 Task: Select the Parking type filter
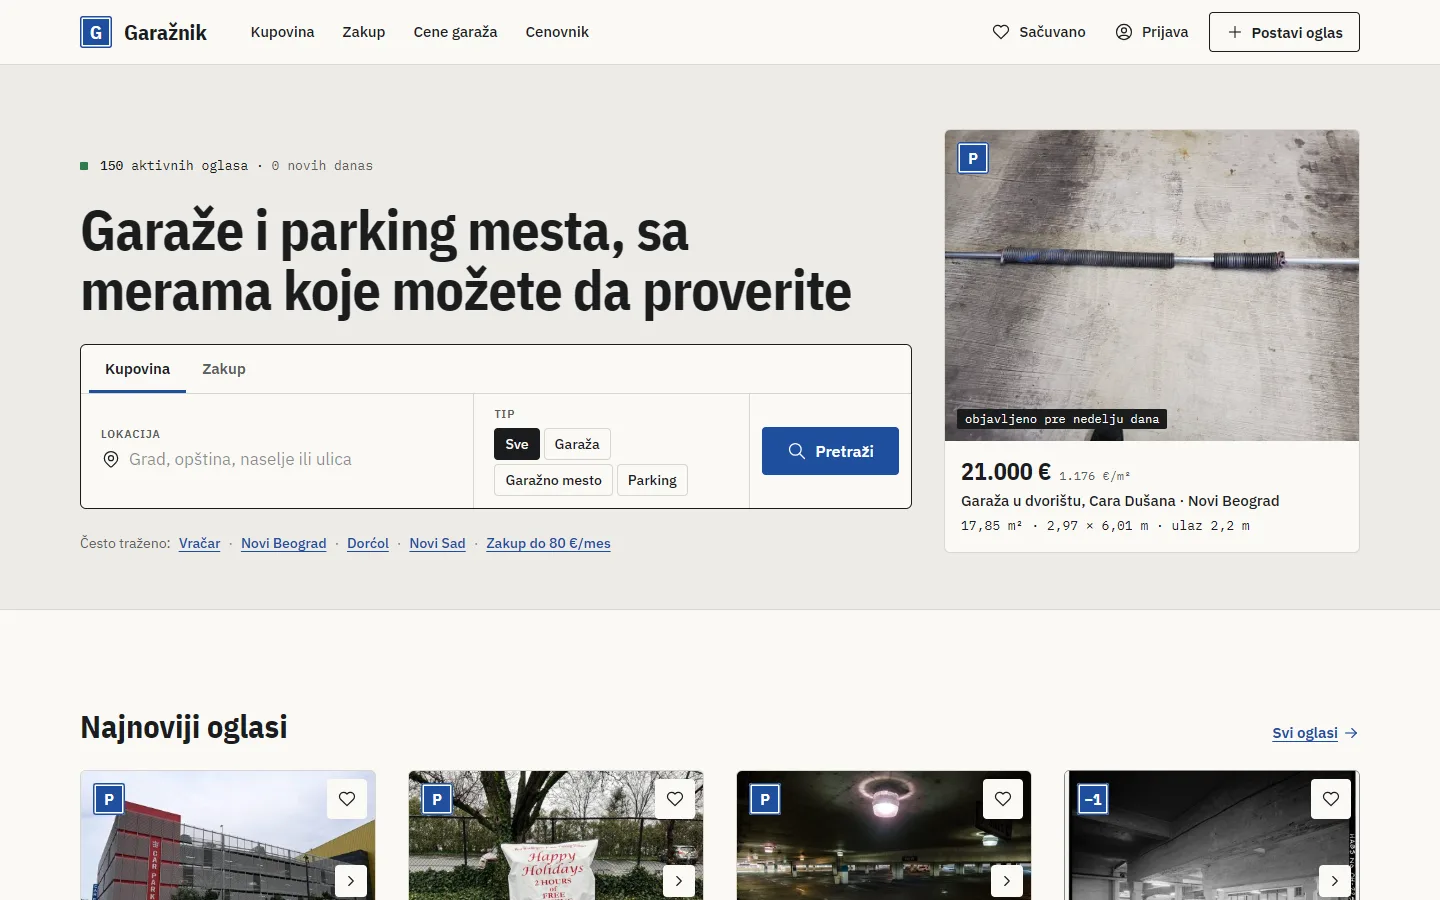[652, 480]
